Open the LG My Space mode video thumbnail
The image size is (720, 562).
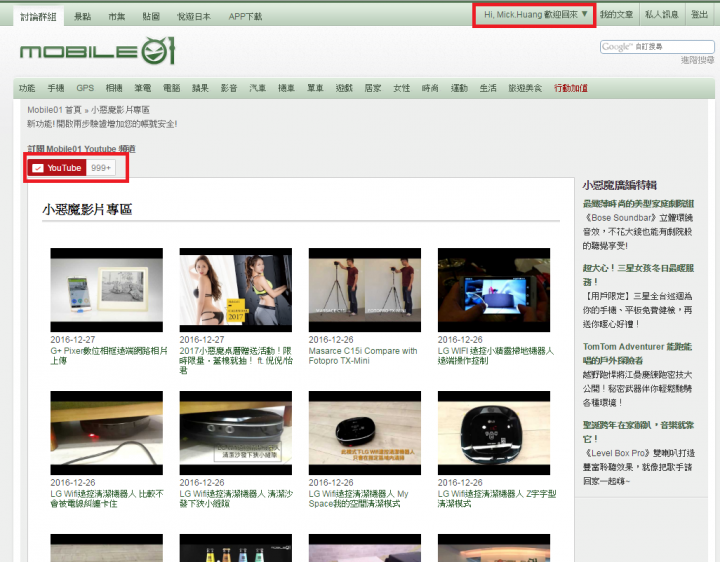pyautogui.click(x=365, y=433)
